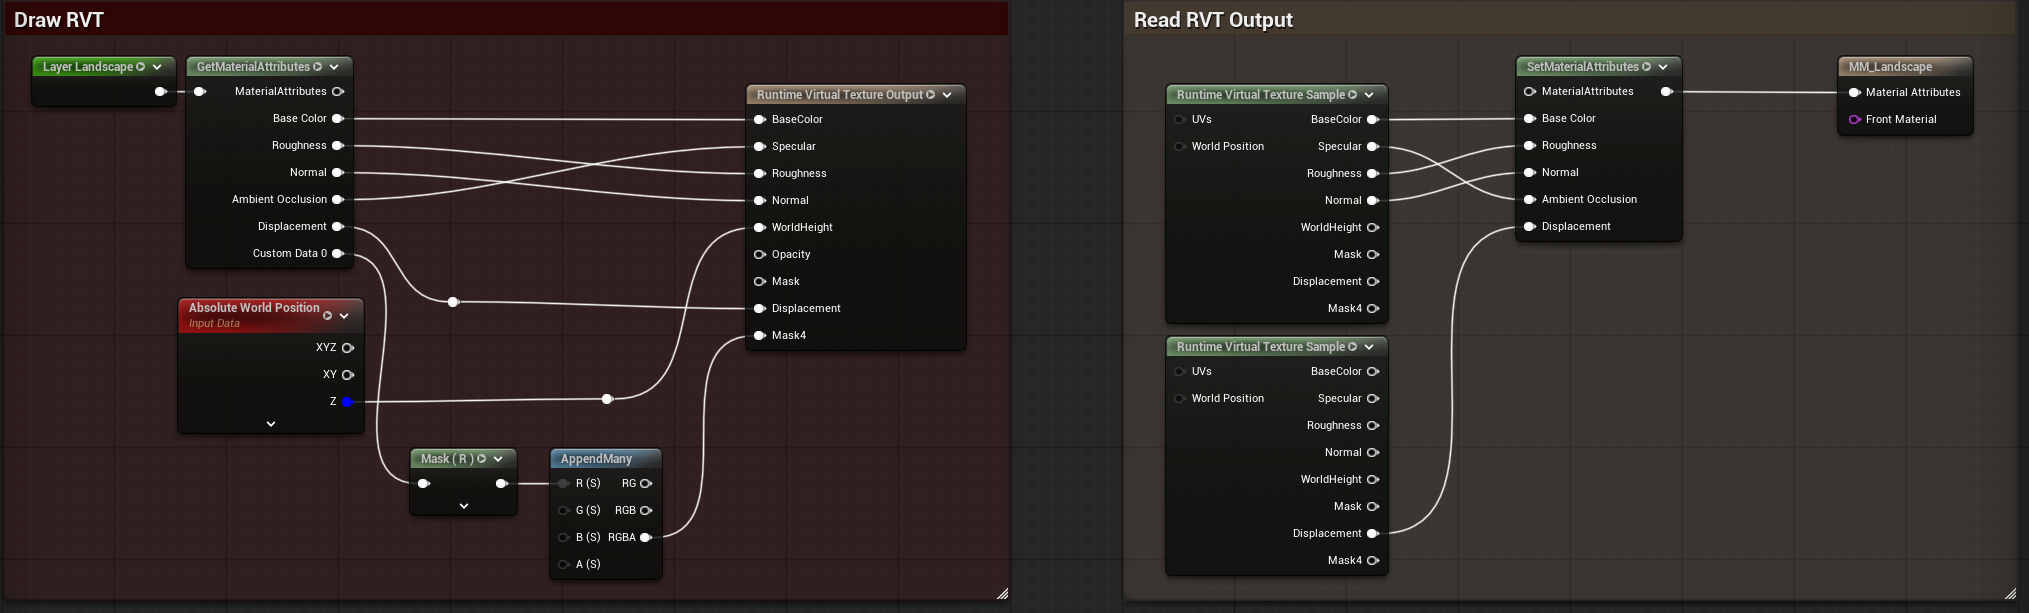Expand hidden pins at bottom of Absolute World Position

(x=271, y=424)
